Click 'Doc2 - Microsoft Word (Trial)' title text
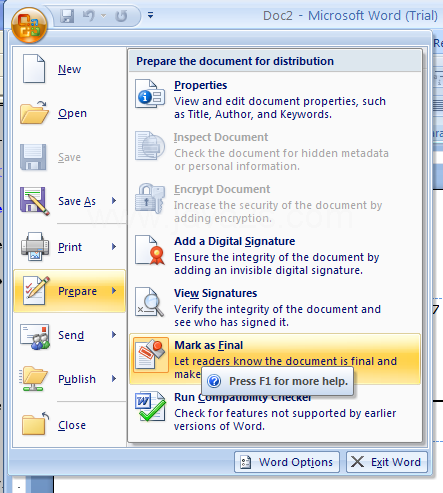The image size is (443, 493). tap(350, 16)
